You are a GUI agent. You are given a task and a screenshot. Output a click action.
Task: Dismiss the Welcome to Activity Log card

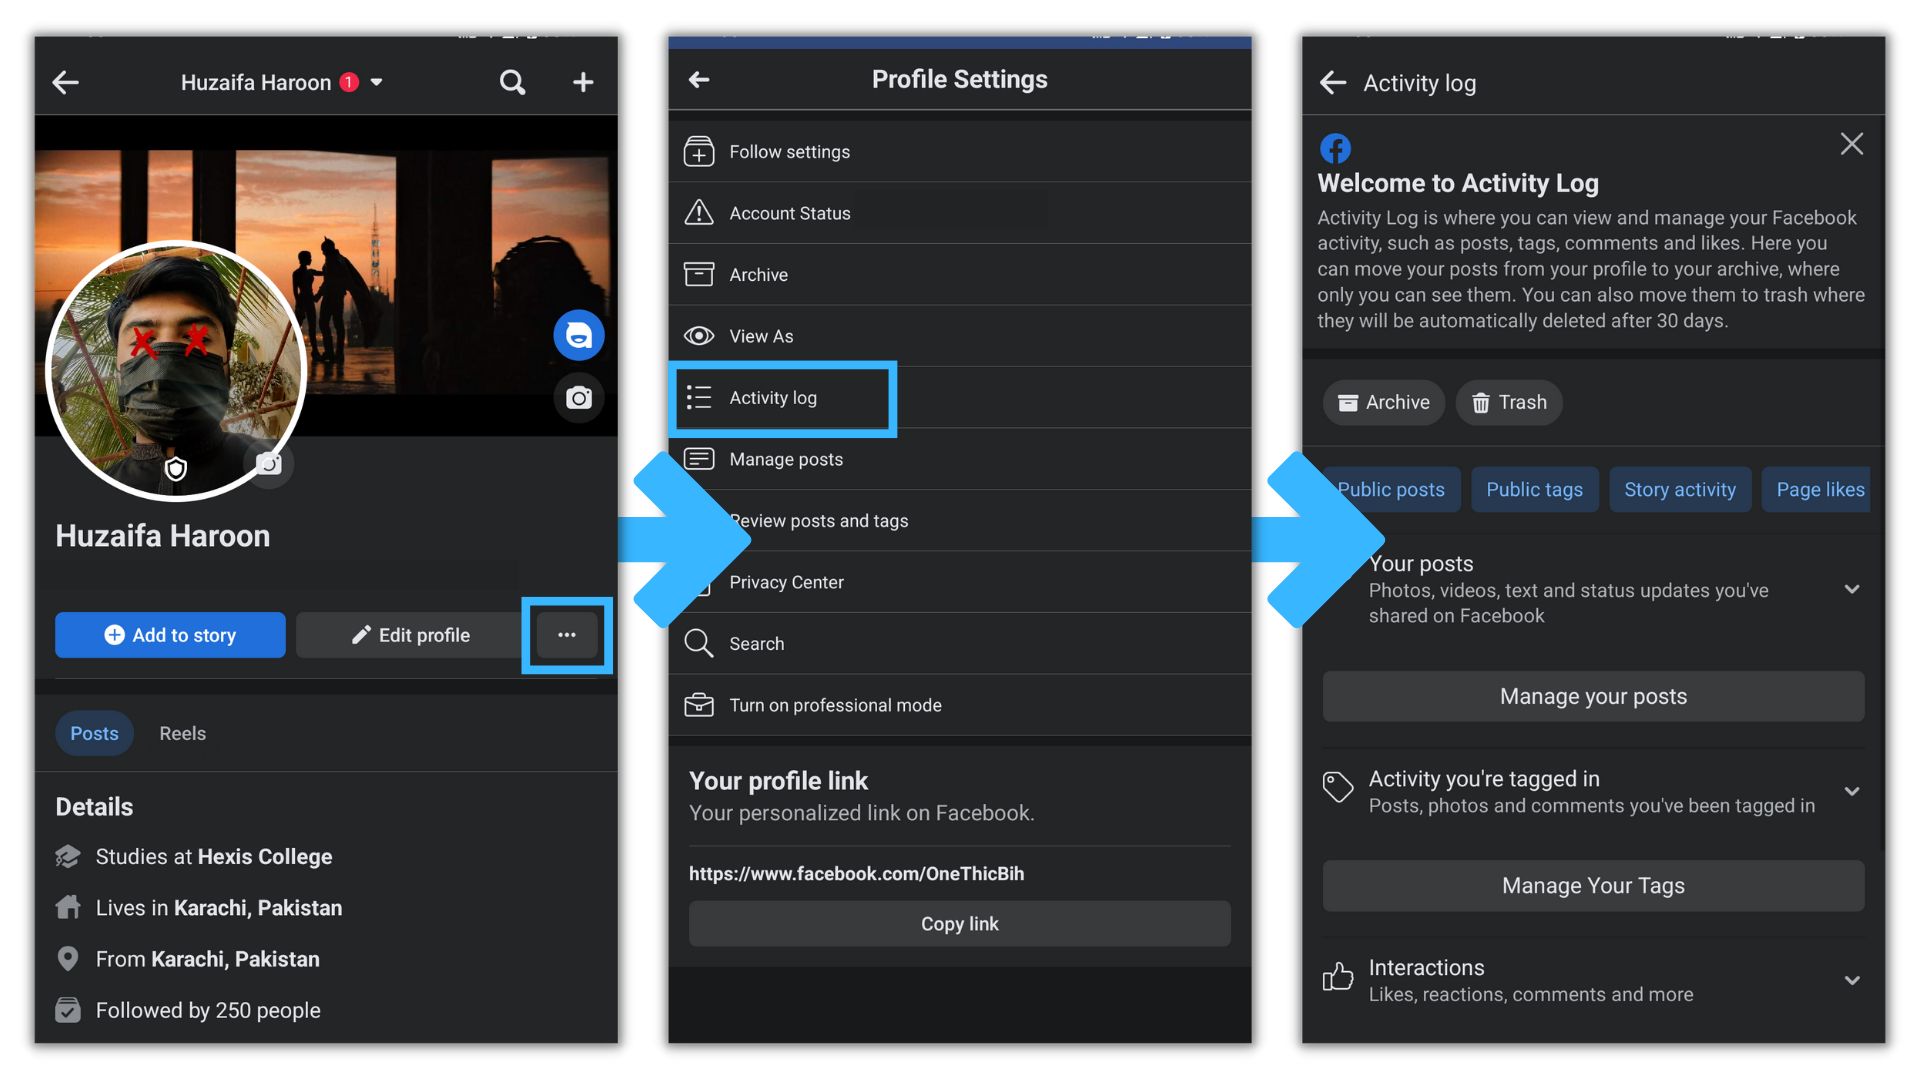coord(1851,144)
